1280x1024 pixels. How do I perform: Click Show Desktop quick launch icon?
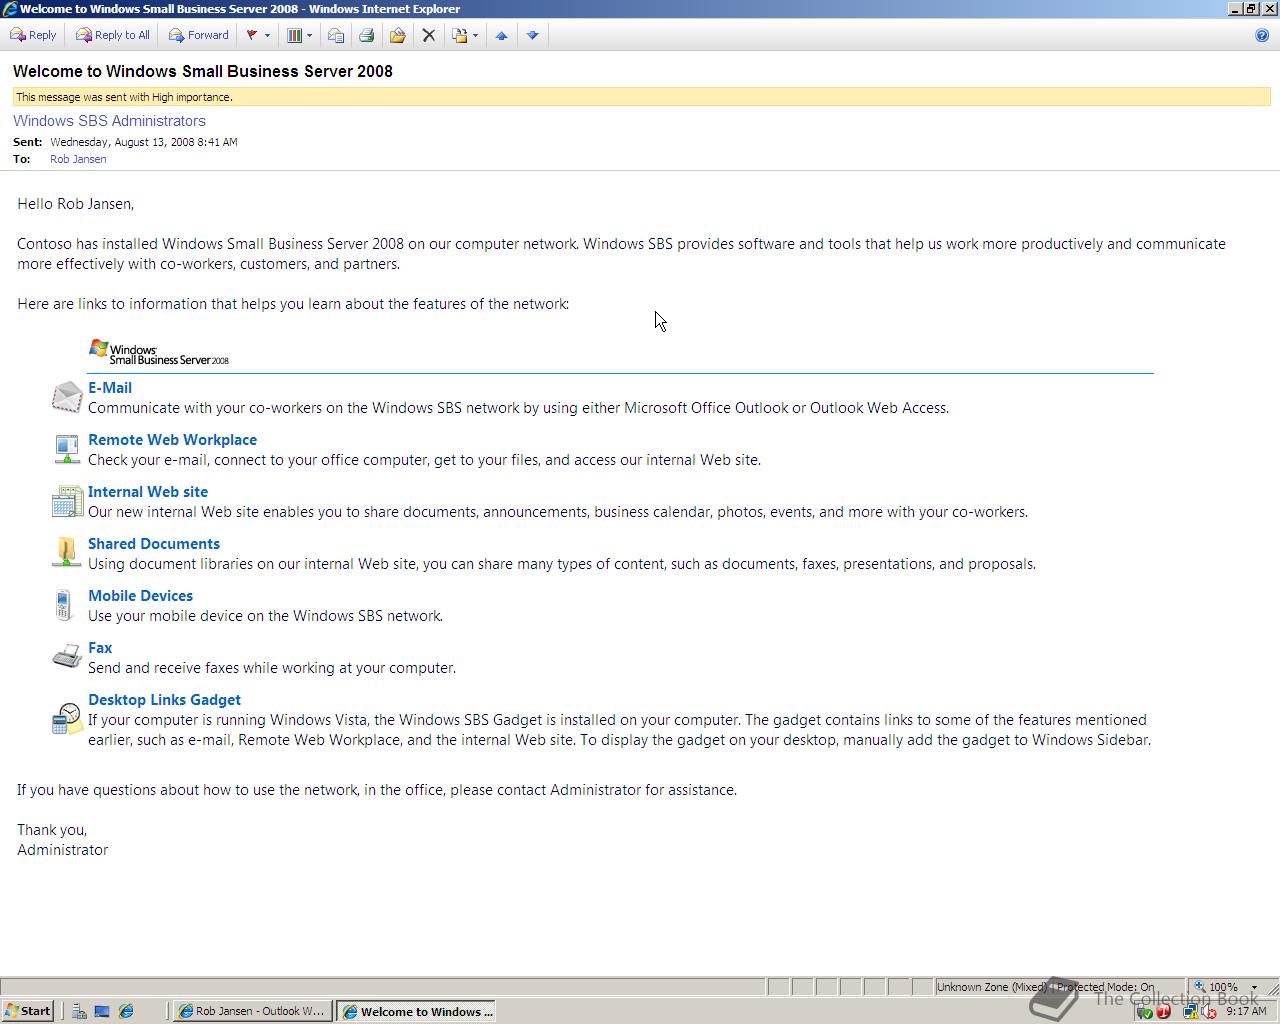[x=102, y=1011]
